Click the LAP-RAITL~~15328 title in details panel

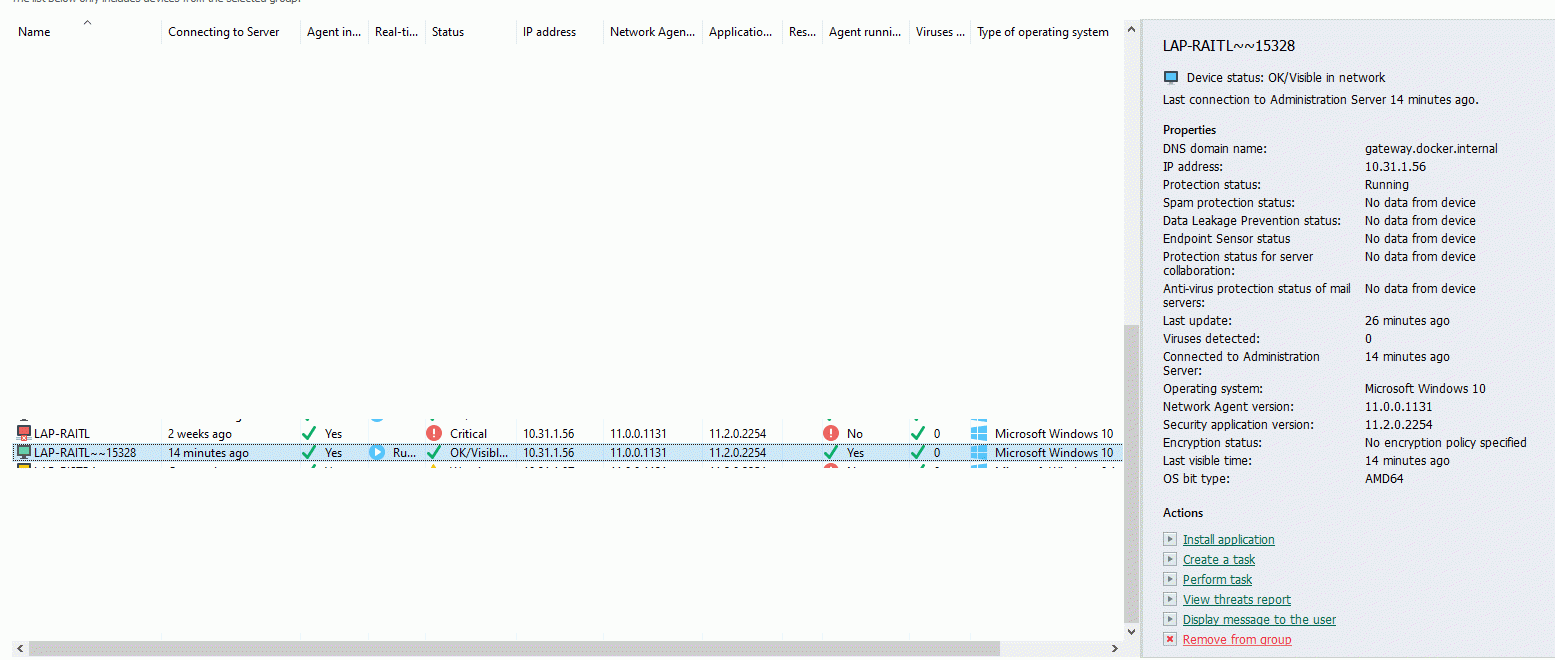[x=1229, y=46]
